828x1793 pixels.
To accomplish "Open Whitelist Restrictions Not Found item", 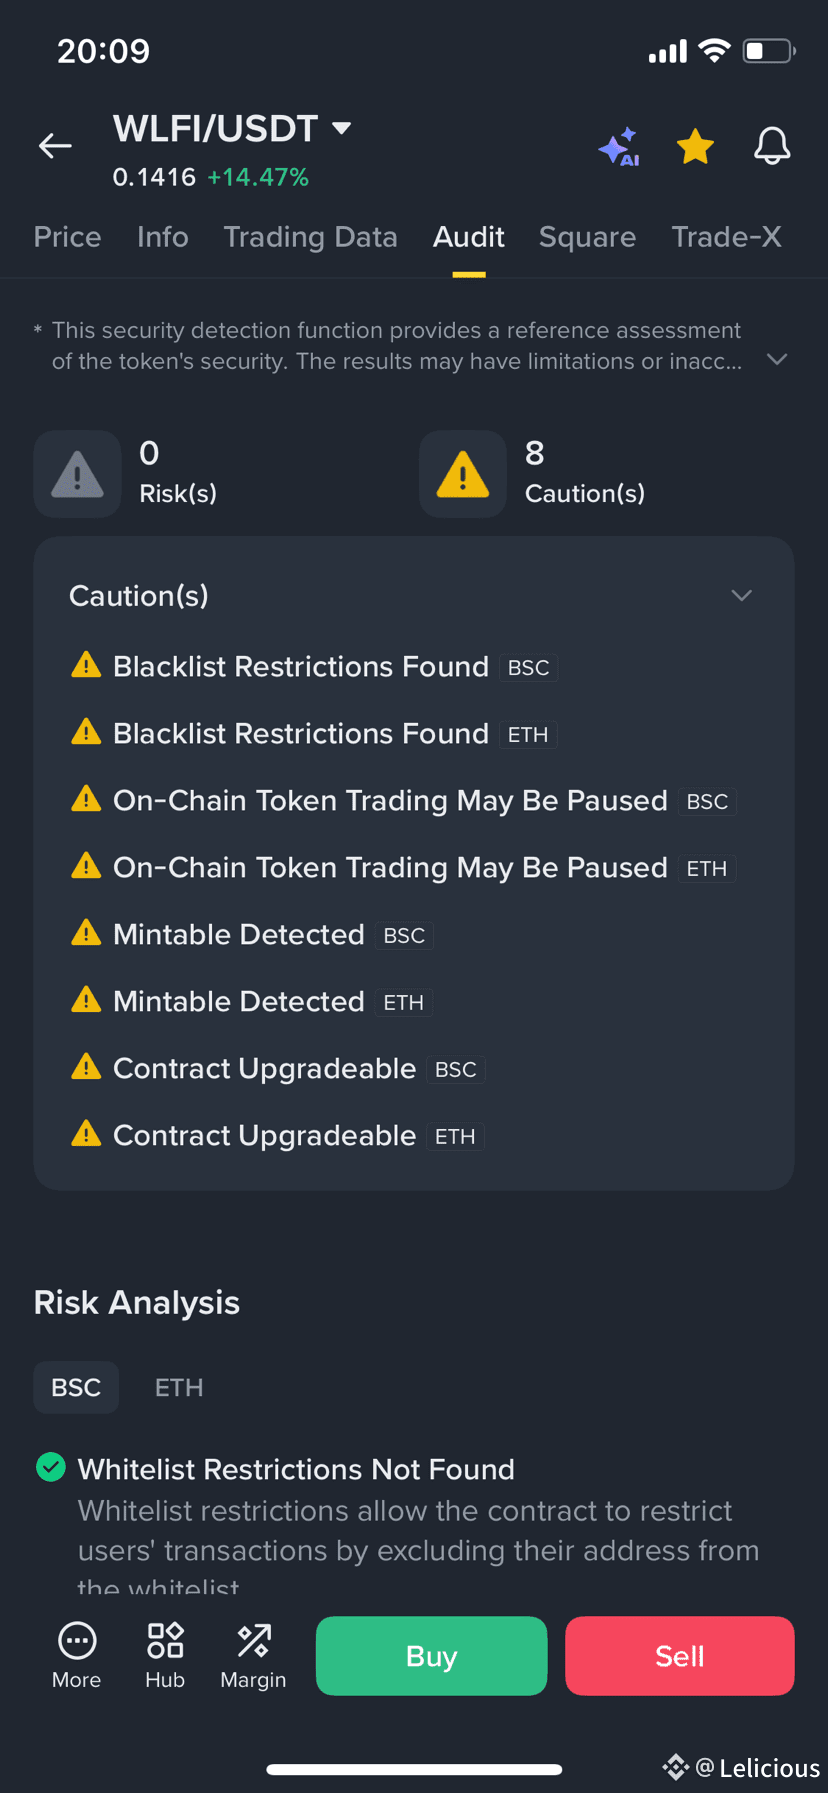I will (296, 1469).
